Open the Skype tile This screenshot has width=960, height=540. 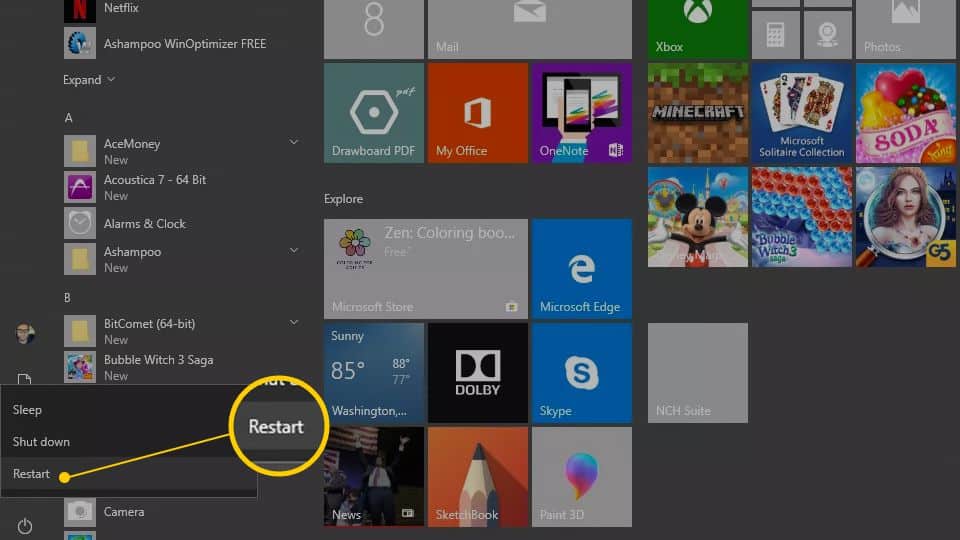coord(581,372)
